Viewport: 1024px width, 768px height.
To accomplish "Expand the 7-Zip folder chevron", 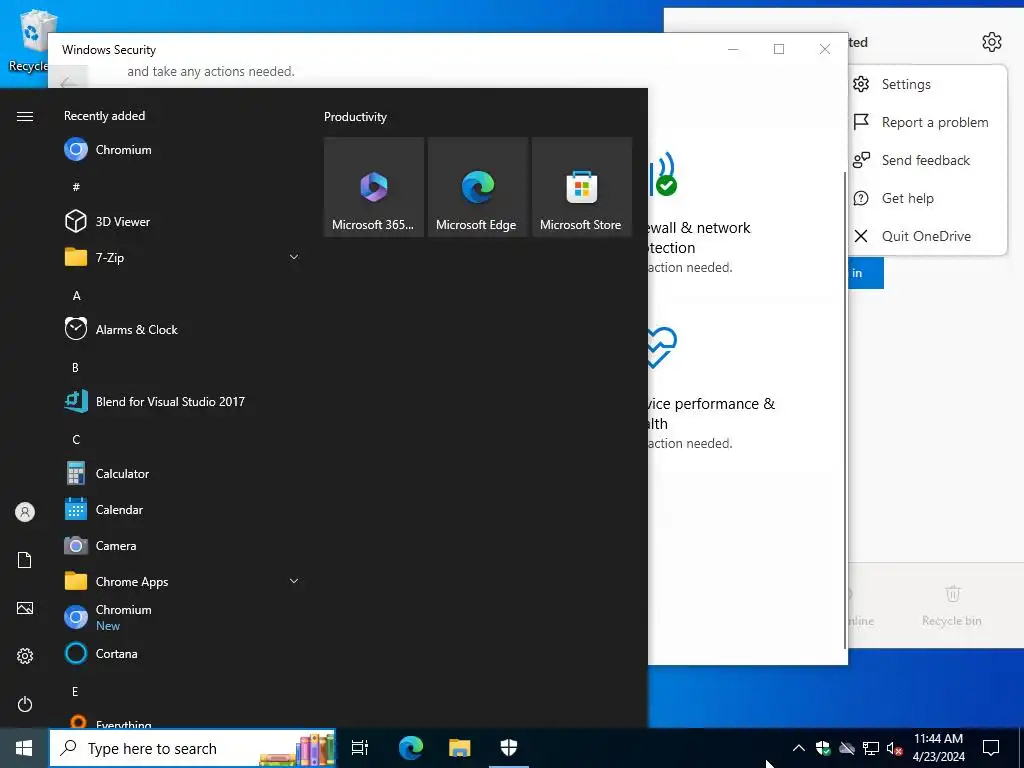I will coord(294,257).
